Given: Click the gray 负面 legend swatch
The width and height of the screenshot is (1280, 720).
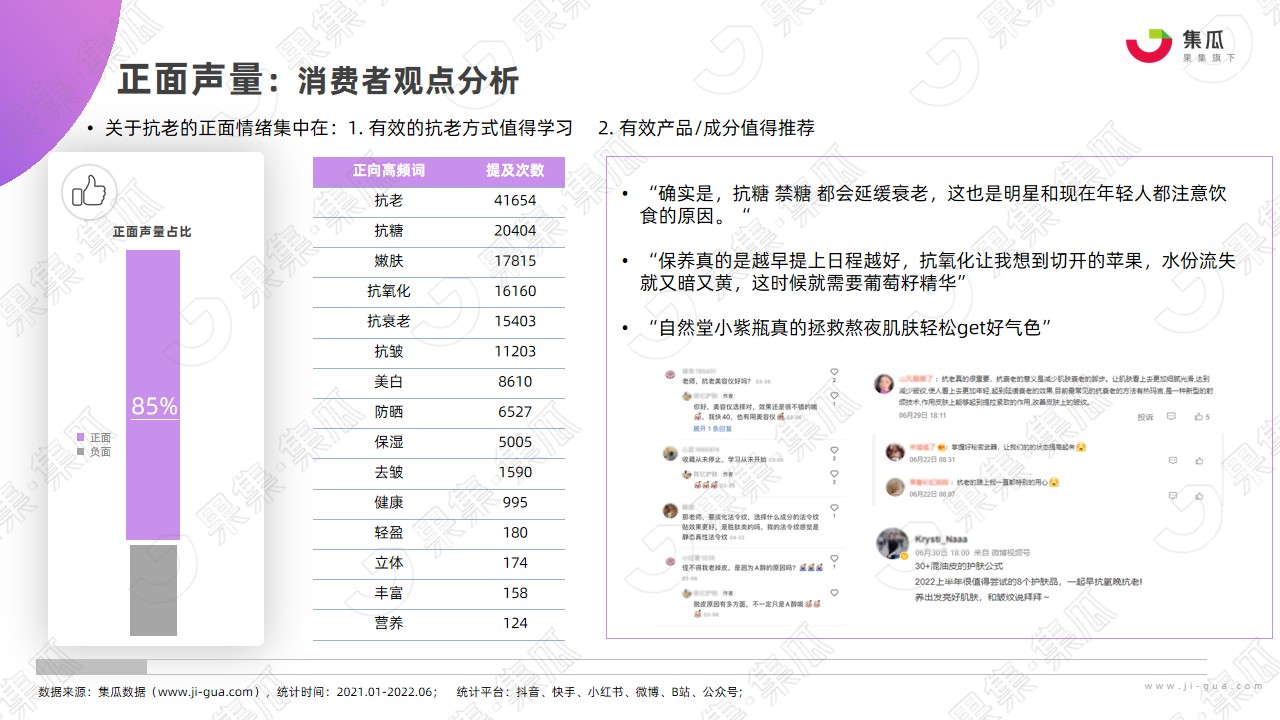Looking at the screenshot, I should pos(80,452).
